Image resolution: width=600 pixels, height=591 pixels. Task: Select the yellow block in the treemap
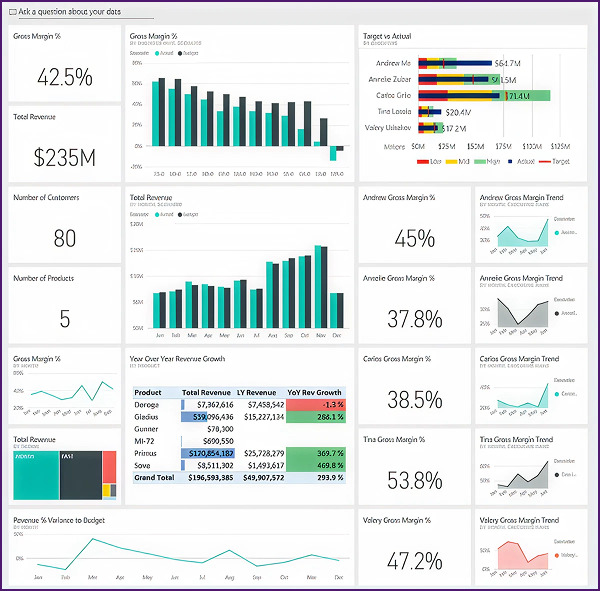(x=106, y=490)
